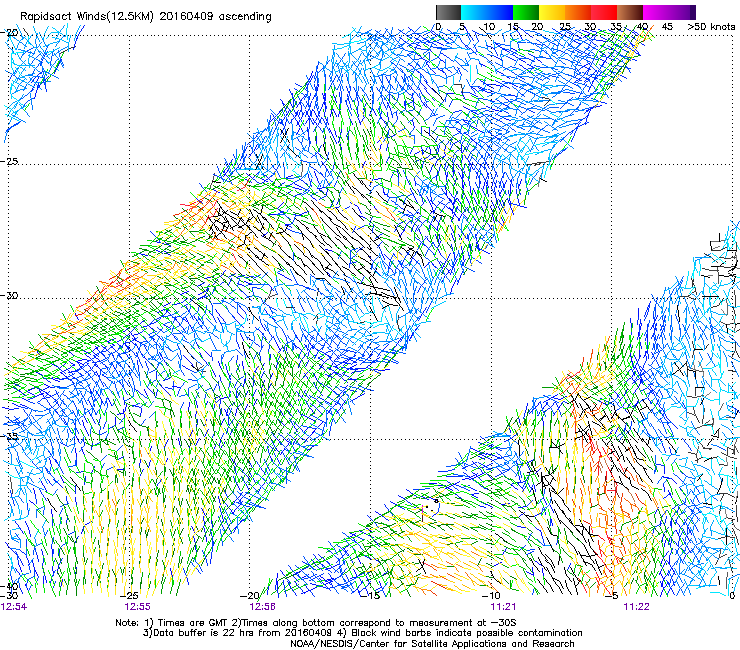The height and width of the screenshot is (650, 740).
Task: Click the legend label '45'
Action: pos(667,27)
